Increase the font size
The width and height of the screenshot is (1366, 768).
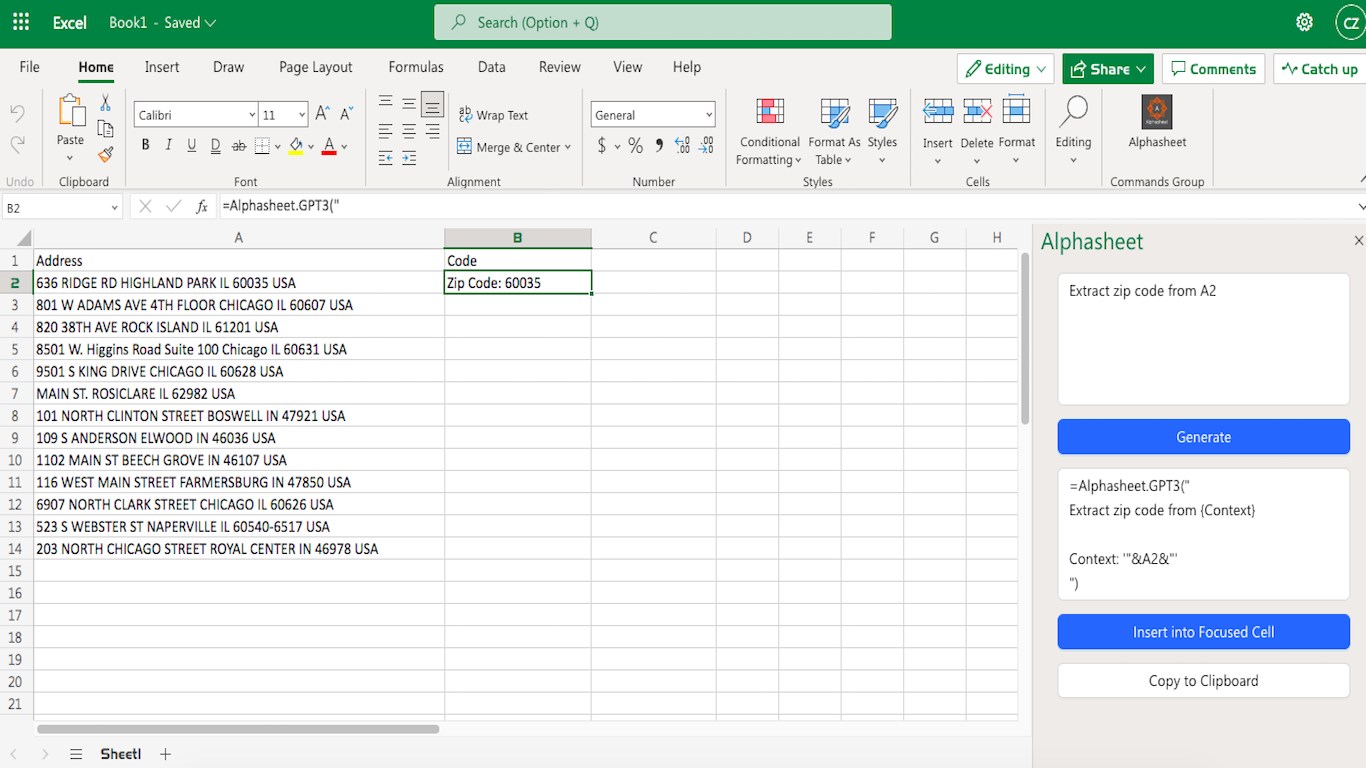(322, 115)
